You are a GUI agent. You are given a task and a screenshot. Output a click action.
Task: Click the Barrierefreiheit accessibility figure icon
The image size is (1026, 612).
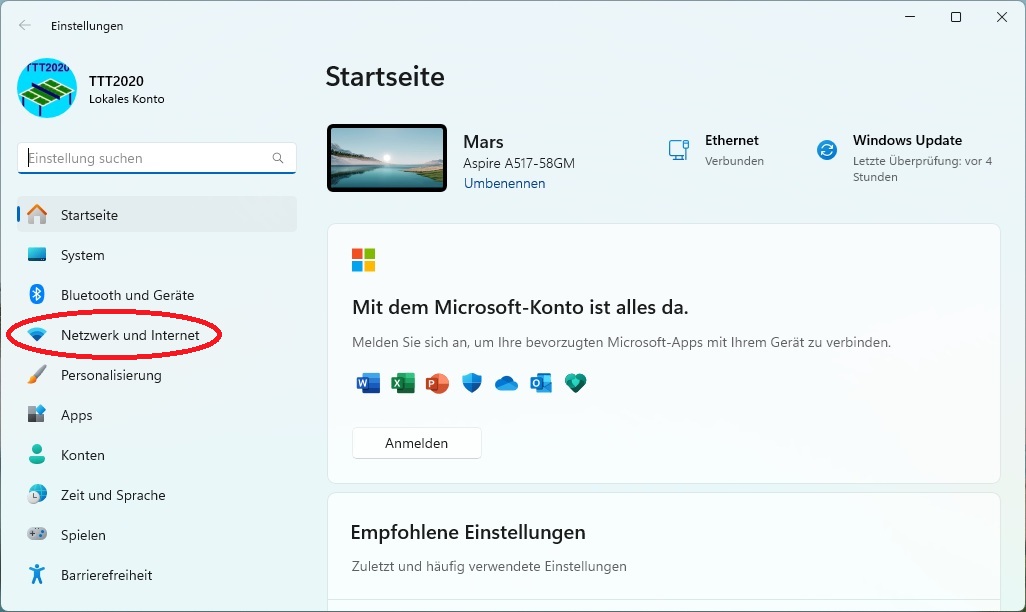(37, 574)
